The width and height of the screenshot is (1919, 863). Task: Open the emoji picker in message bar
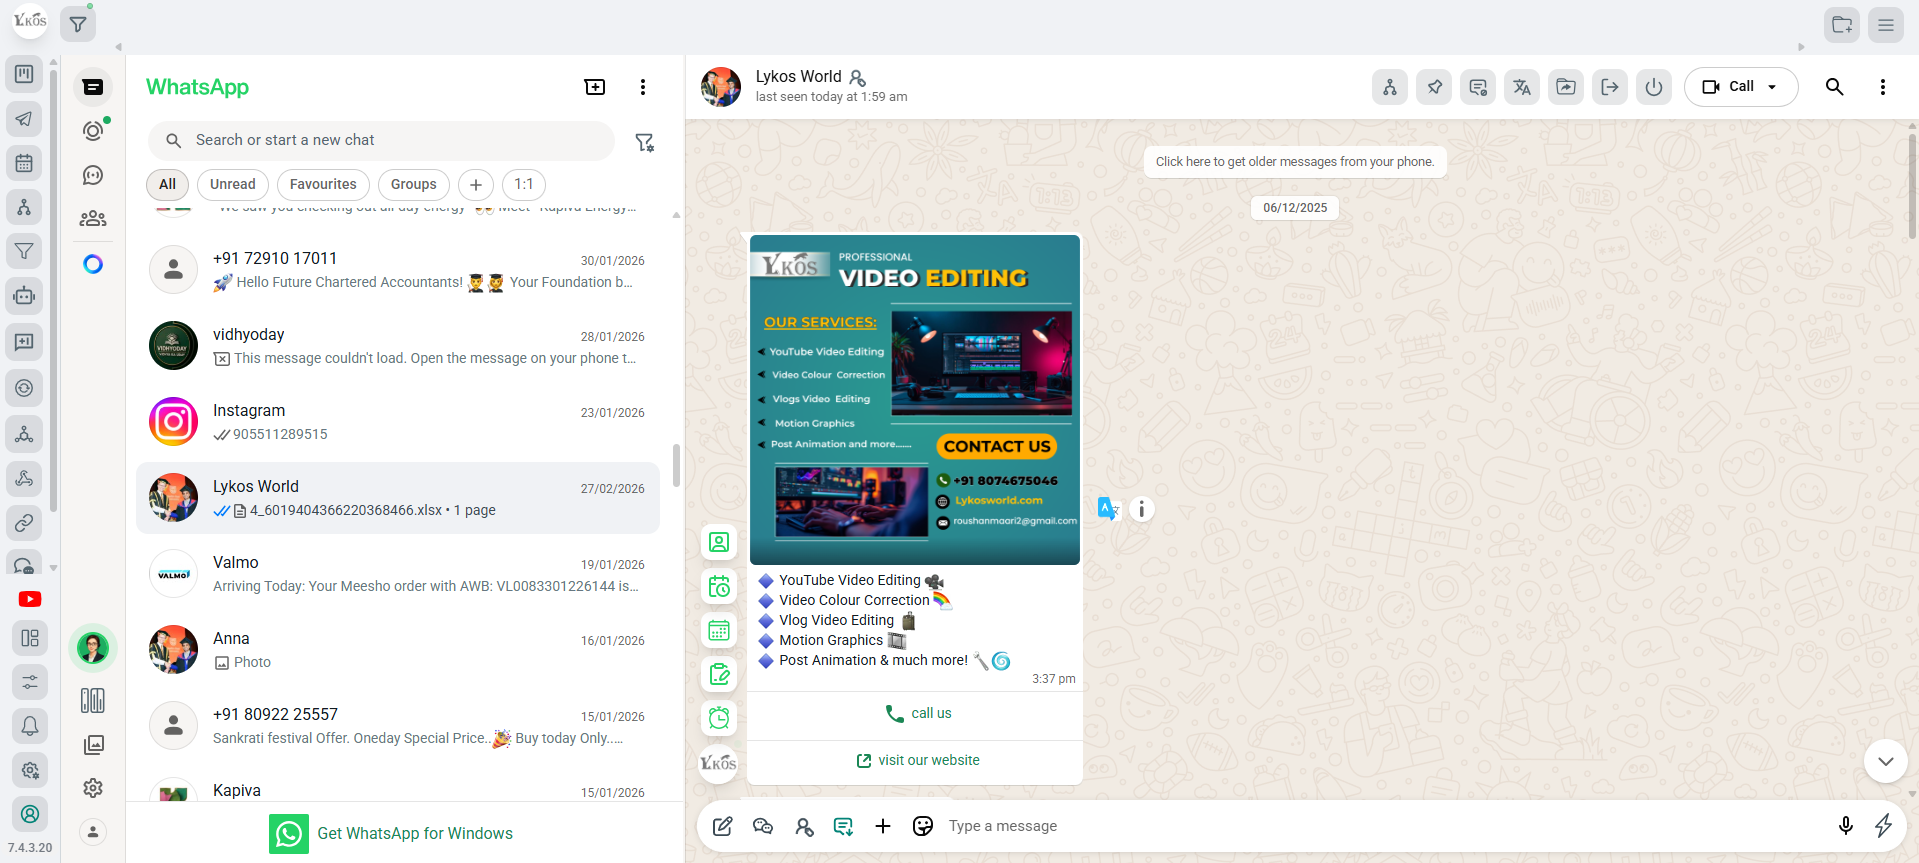[x=922, y=826]
